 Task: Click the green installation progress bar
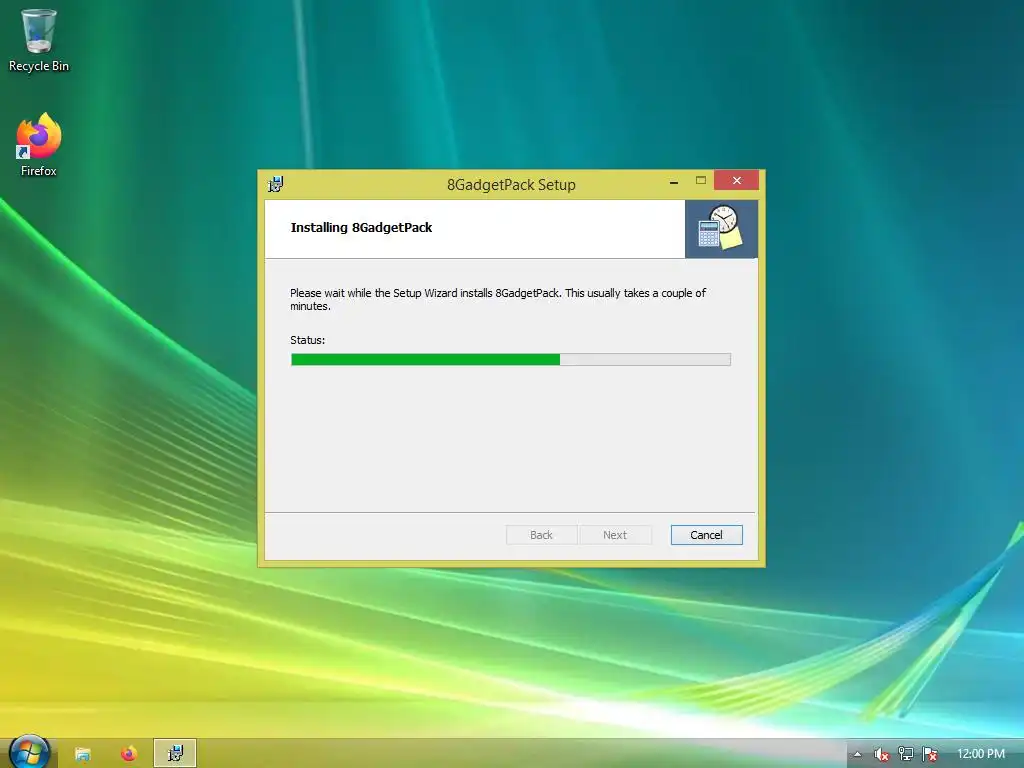click(511, 359)
